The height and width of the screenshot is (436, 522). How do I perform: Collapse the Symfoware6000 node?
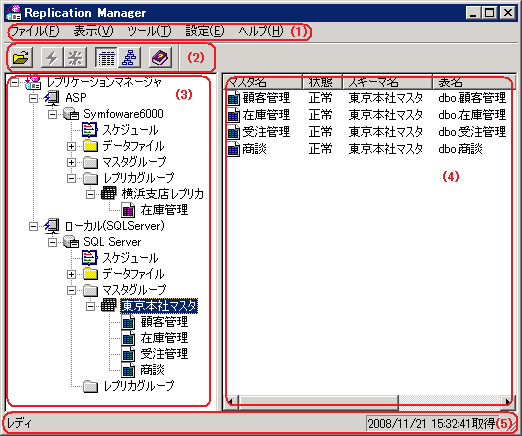(x=52, y=114)
